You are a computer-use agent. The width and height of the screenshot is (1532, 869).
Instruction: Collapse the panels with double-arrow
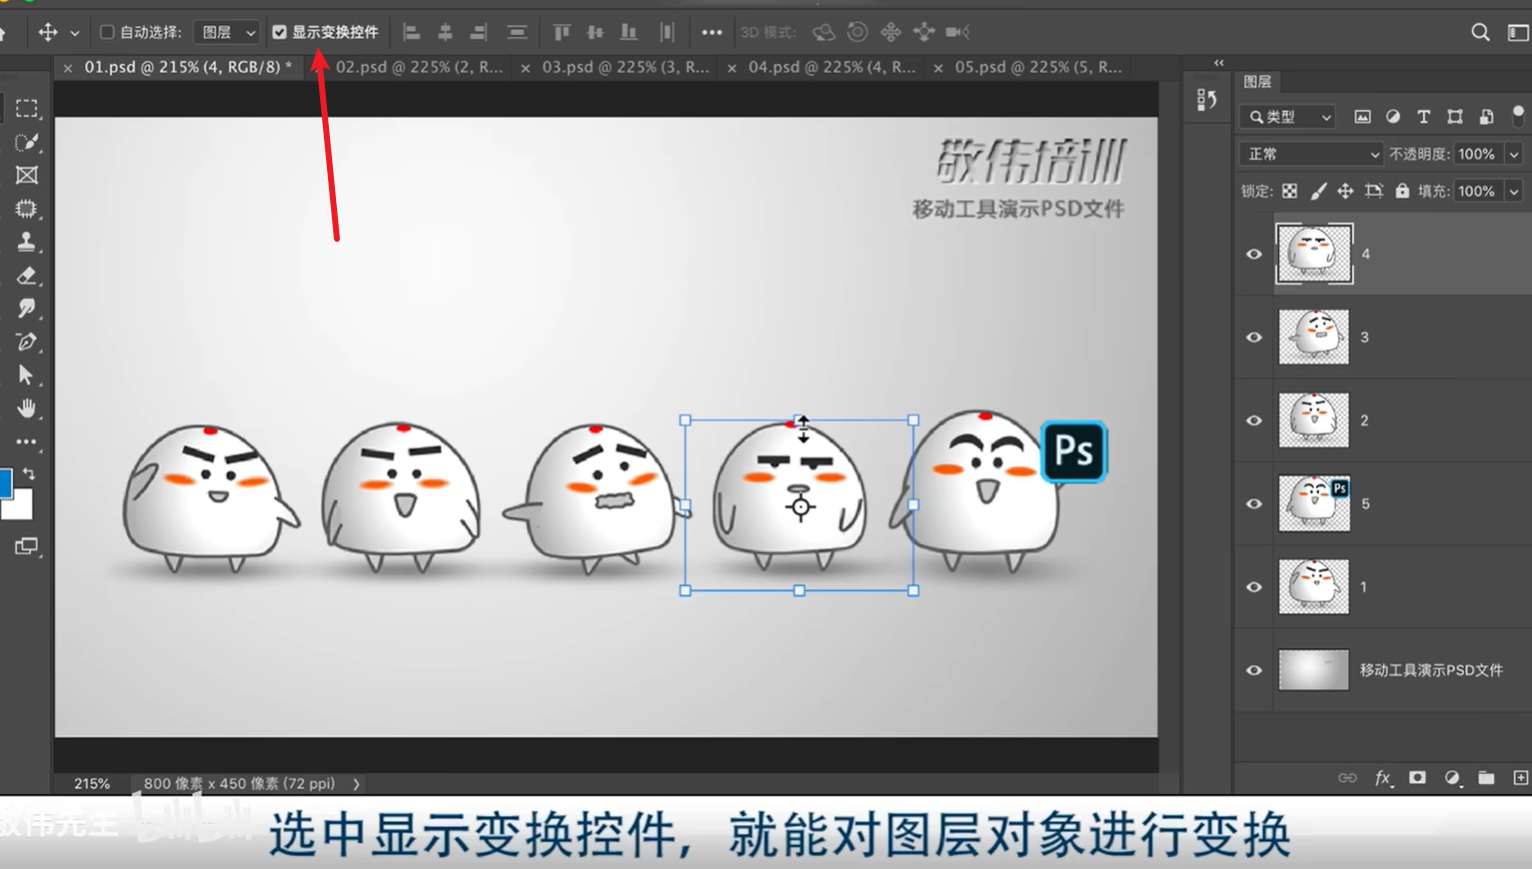pyautogui.click(x=1219, y=63)
